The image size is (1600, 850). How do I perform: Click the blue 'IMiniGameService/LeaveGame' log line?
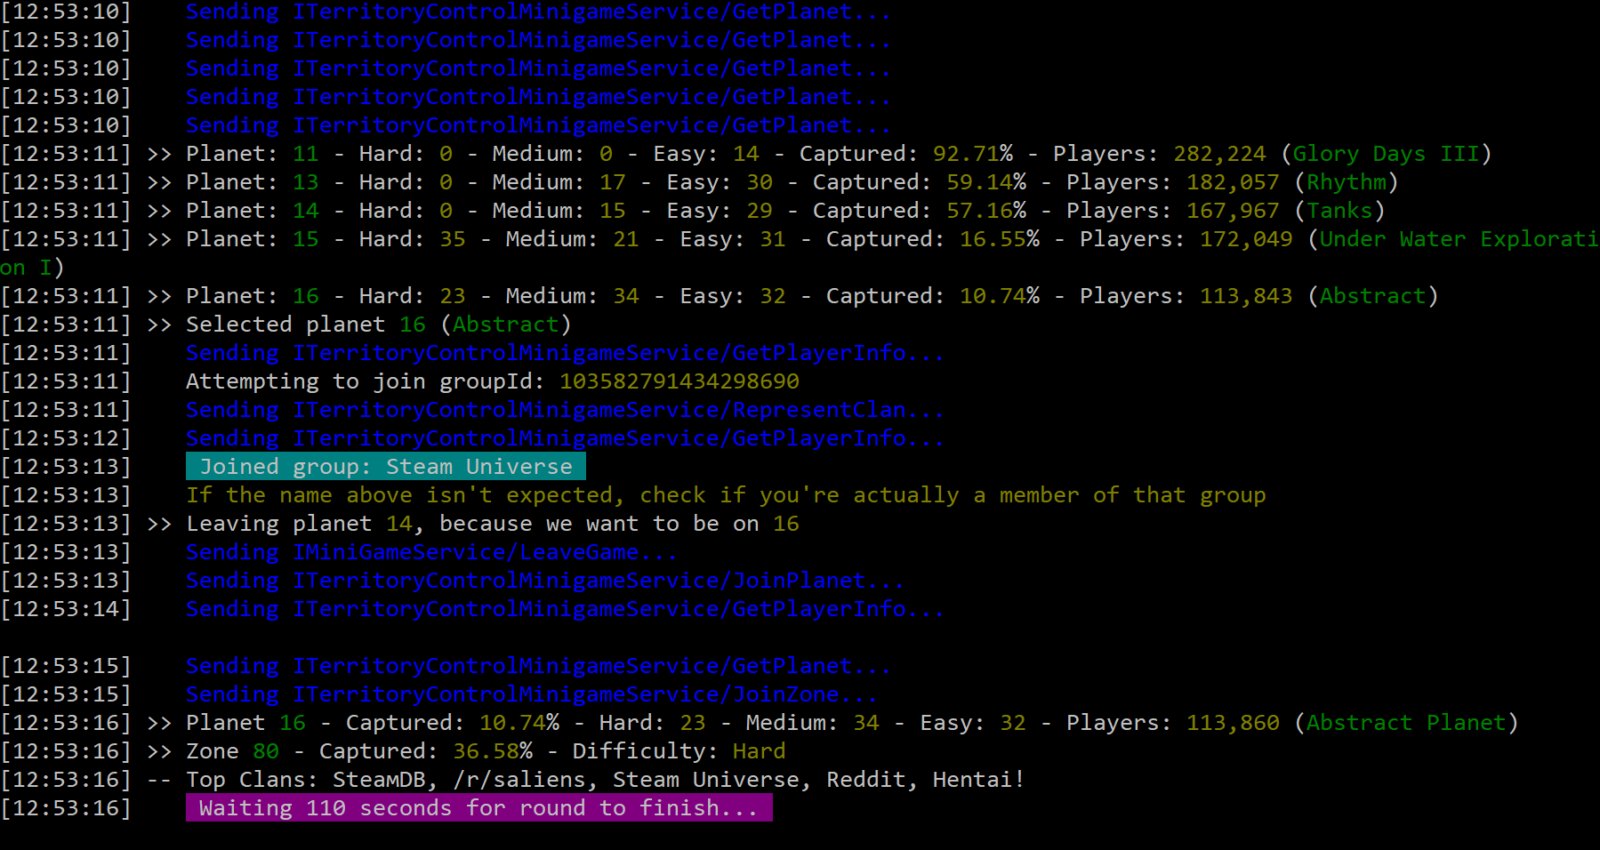(x=431, y=553)
